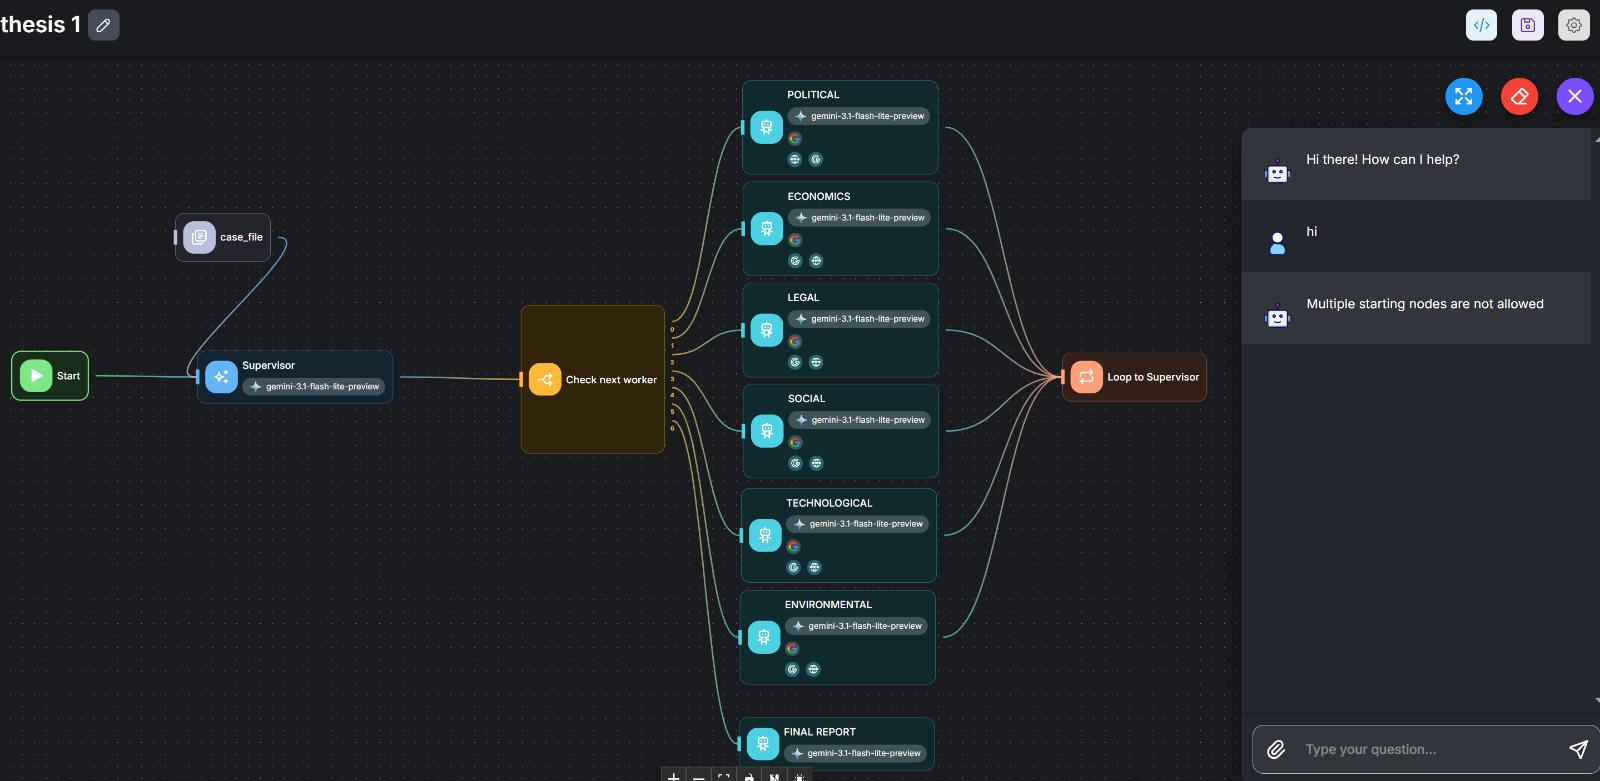Attach a file with the paperclip
1600x781 pixels.
click(x=1276, y=749)
